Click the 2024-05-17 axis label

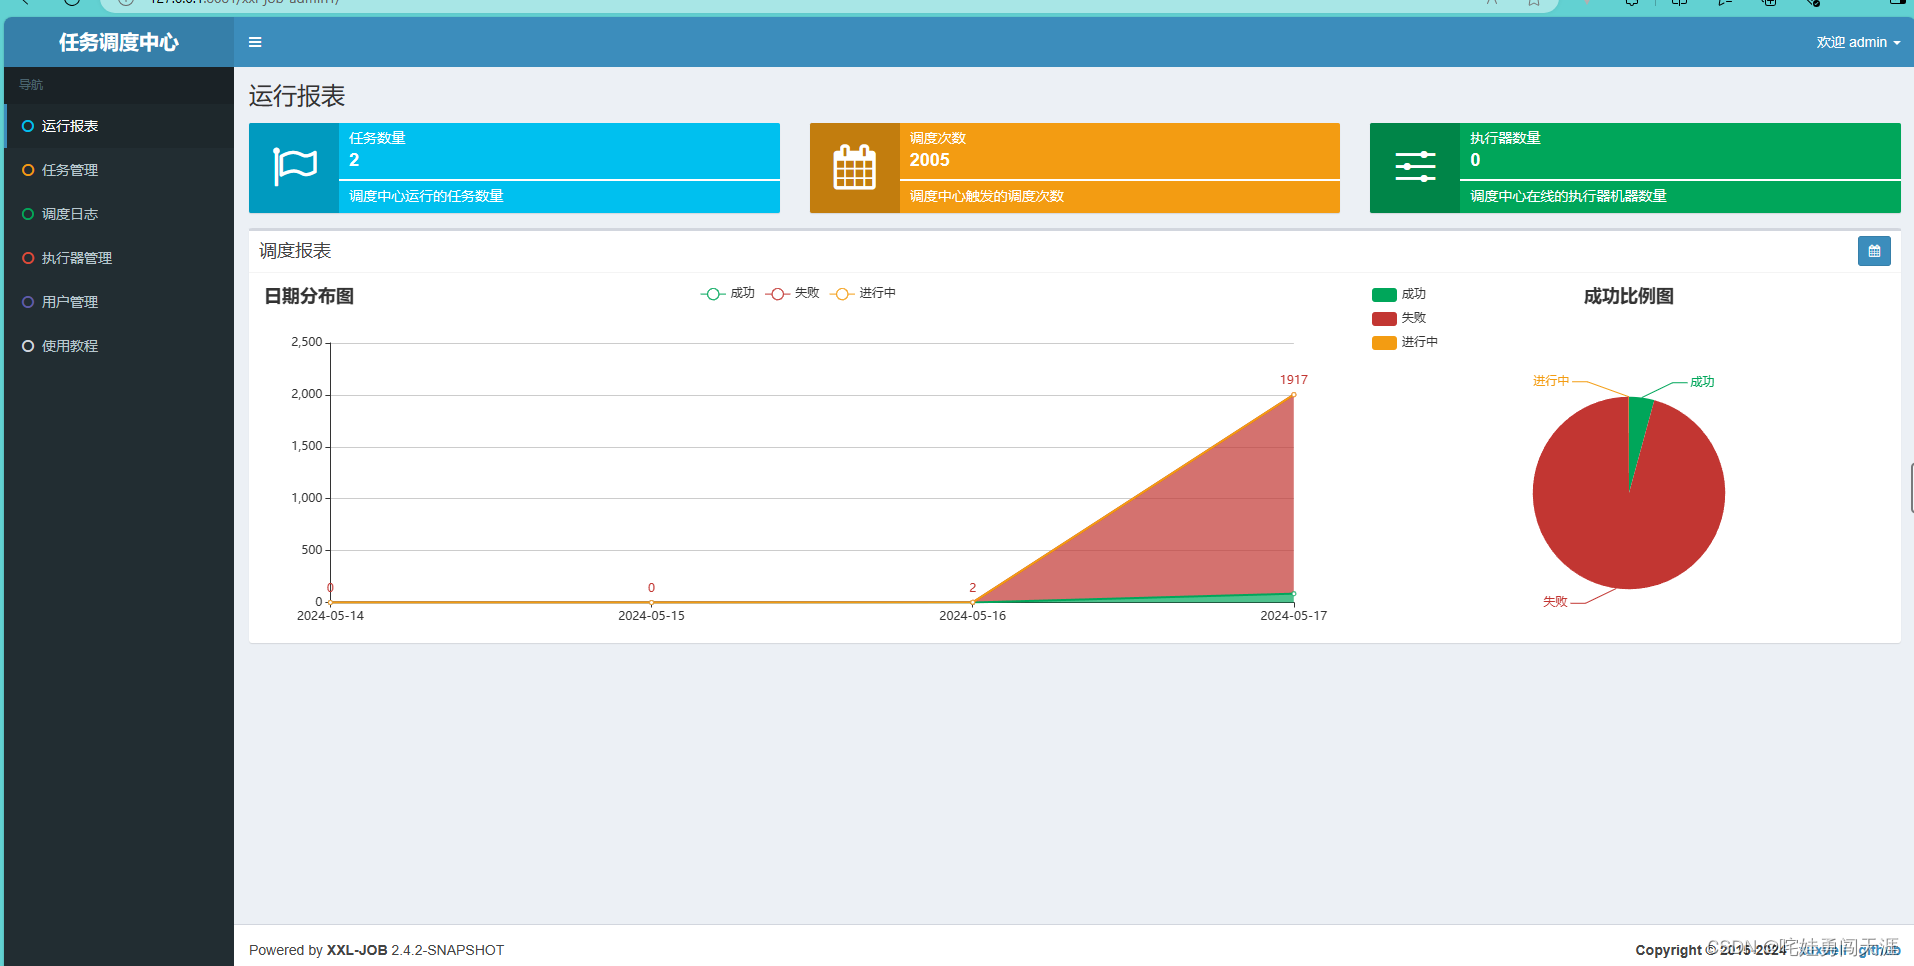[x=1293, y=616]
